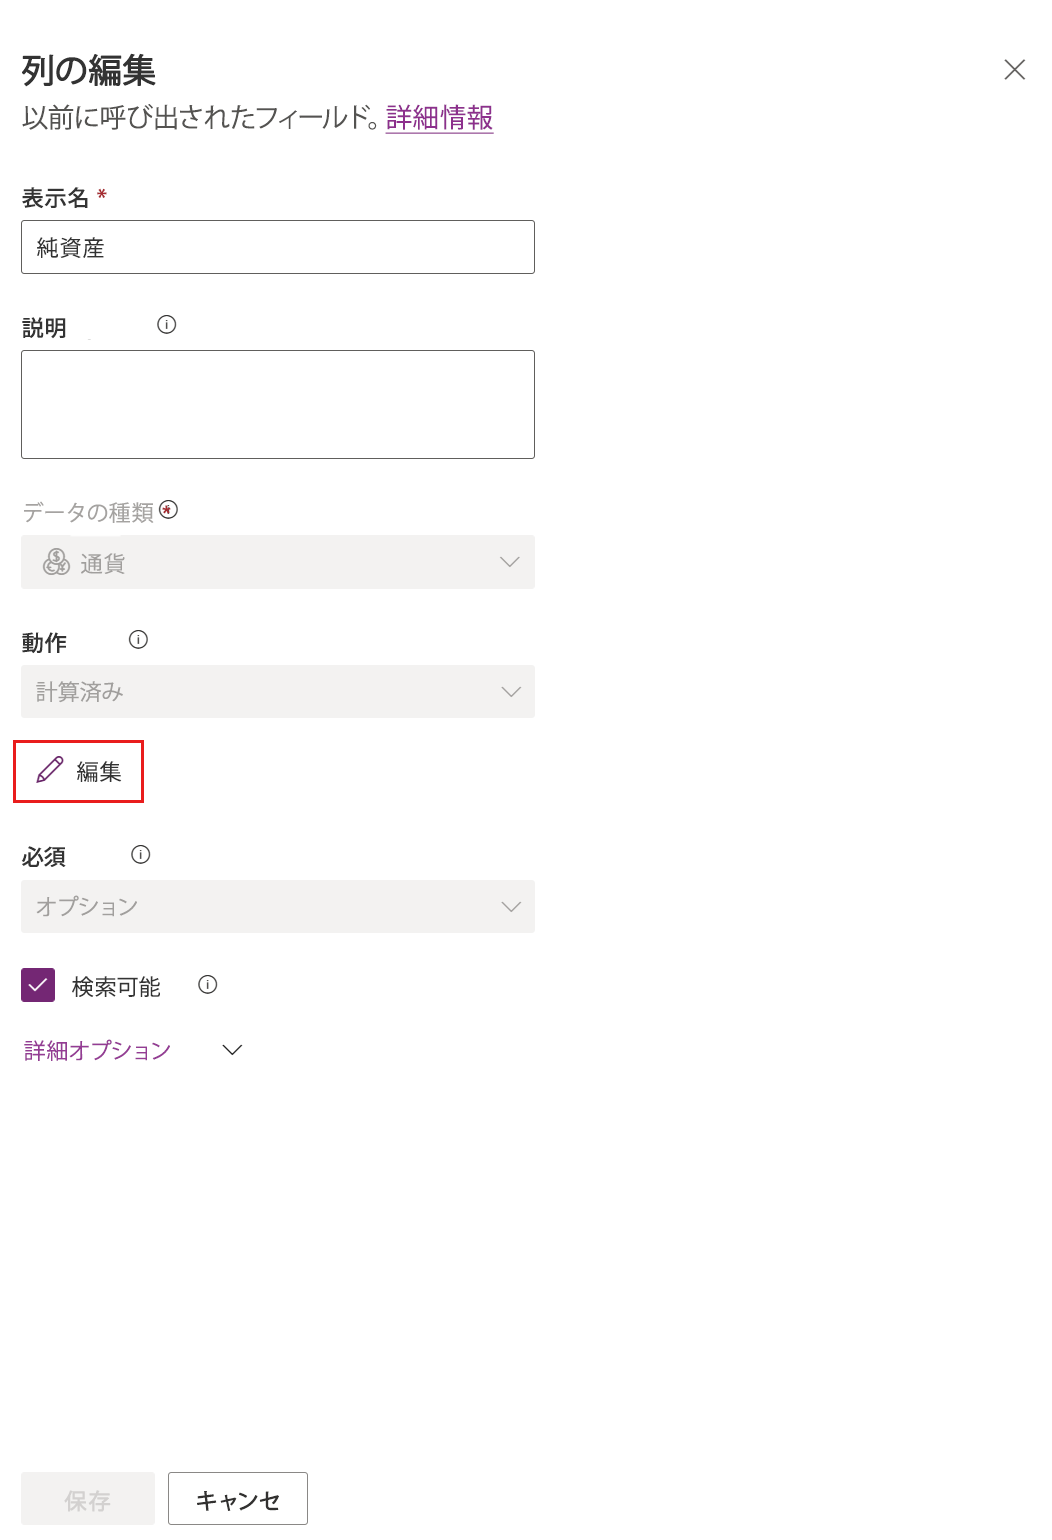The height and width of the screenshot is (1540, 1052).
Task: Click inside the empty 説明 description box
Action: [x=277, y=403]
